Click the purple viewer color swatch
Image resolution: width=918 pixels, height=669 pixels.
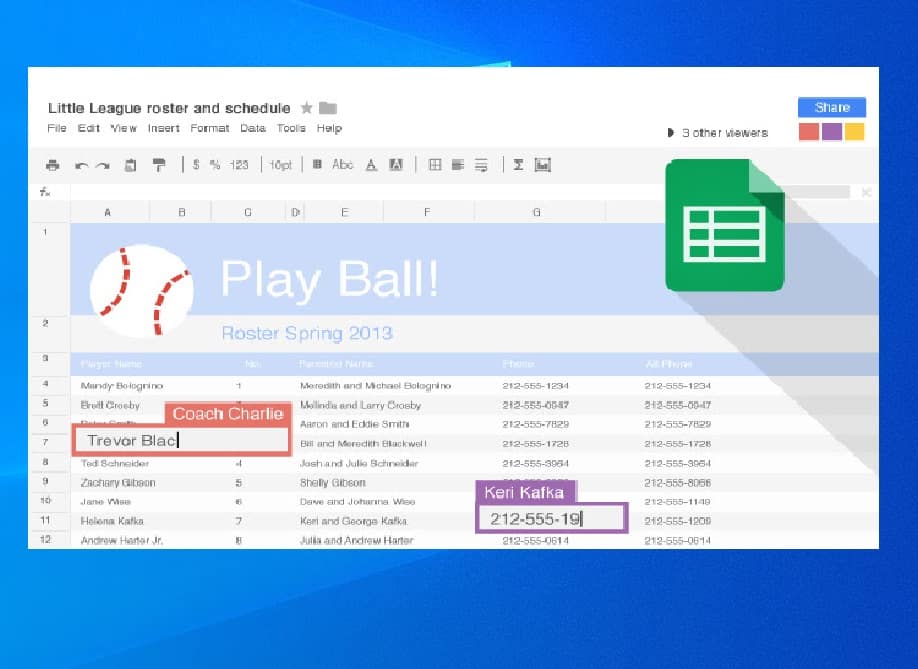(831, 132)
